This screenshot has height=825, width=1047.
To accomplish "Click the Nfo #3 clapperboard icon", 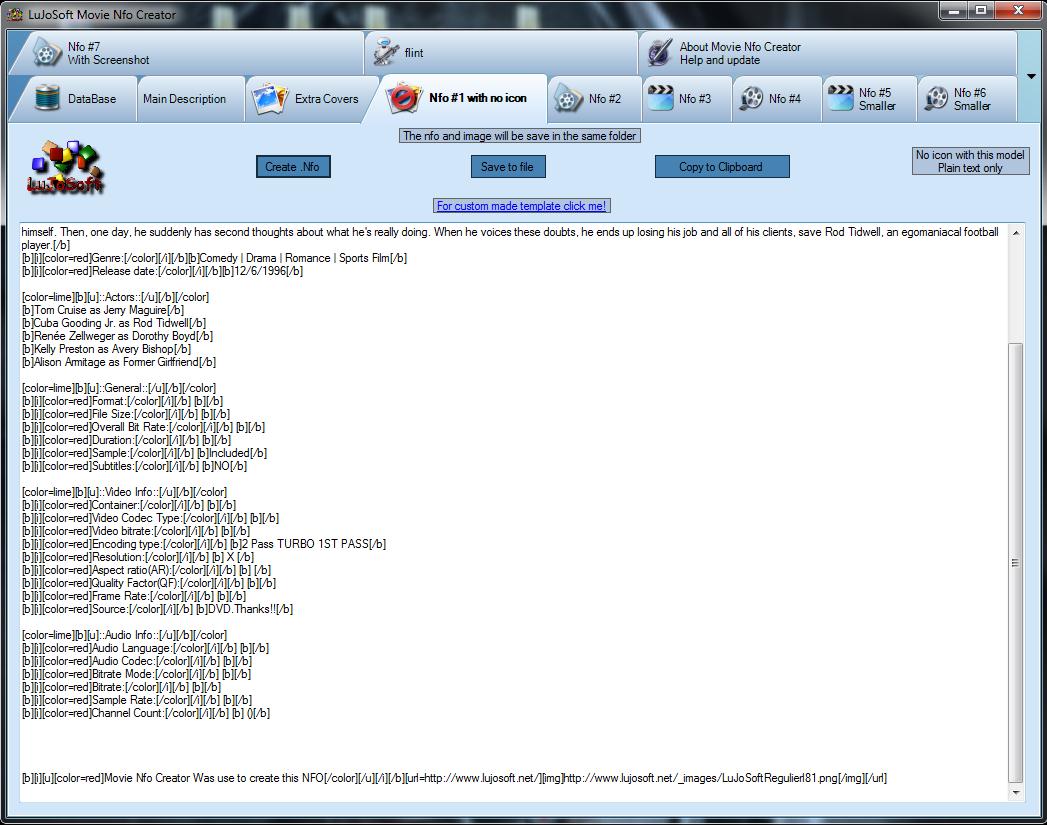I will click(x=660, y=98).
